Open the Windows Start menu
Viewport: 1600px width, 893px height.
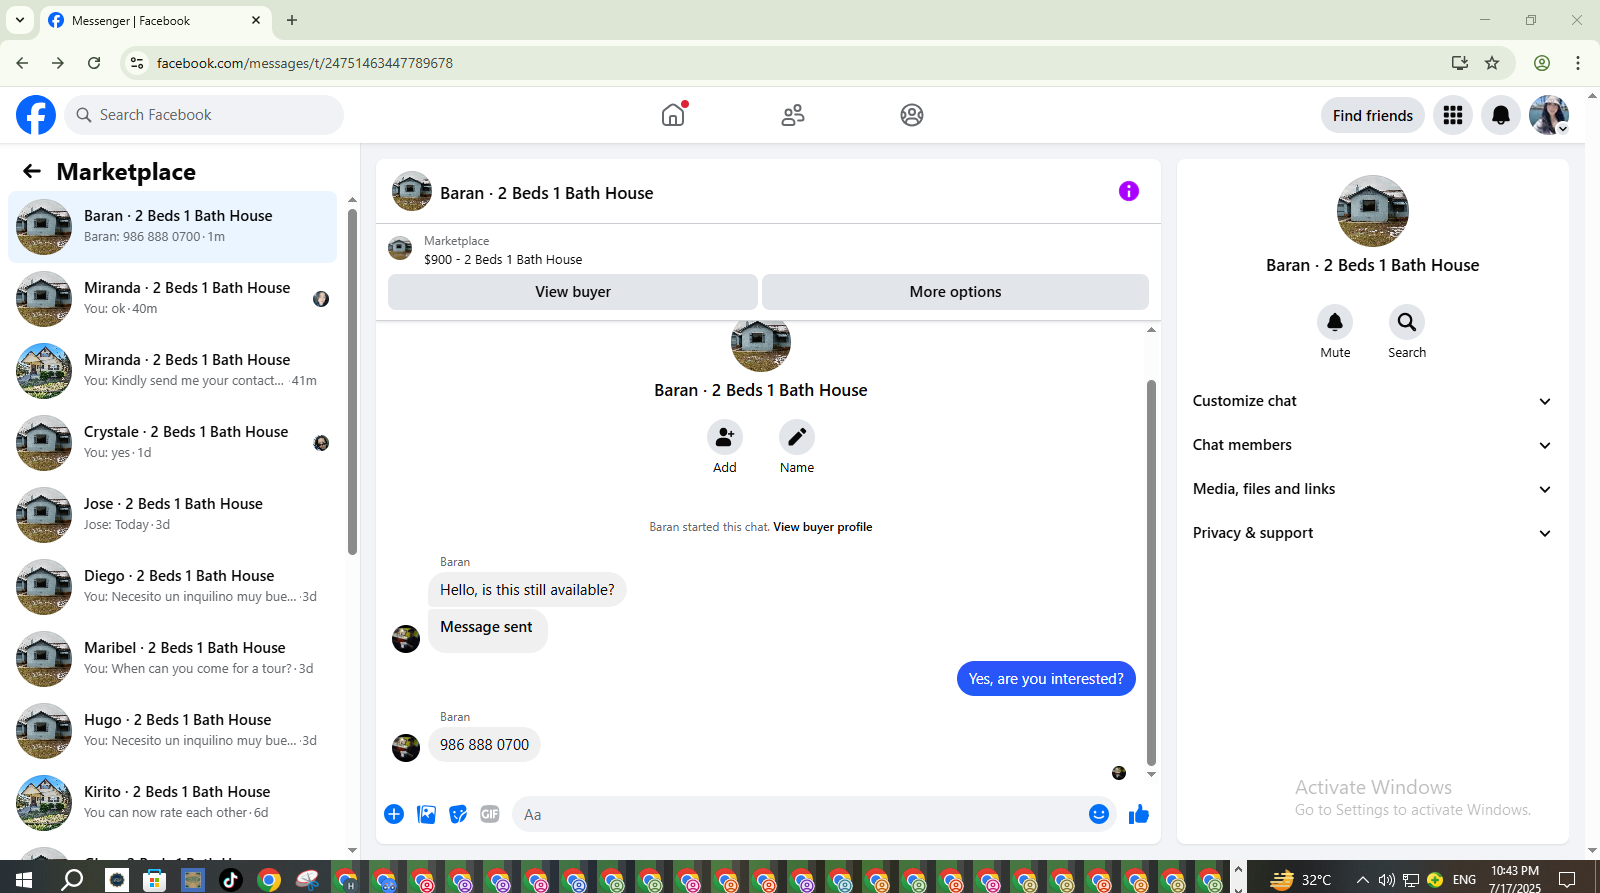point(23,880)
